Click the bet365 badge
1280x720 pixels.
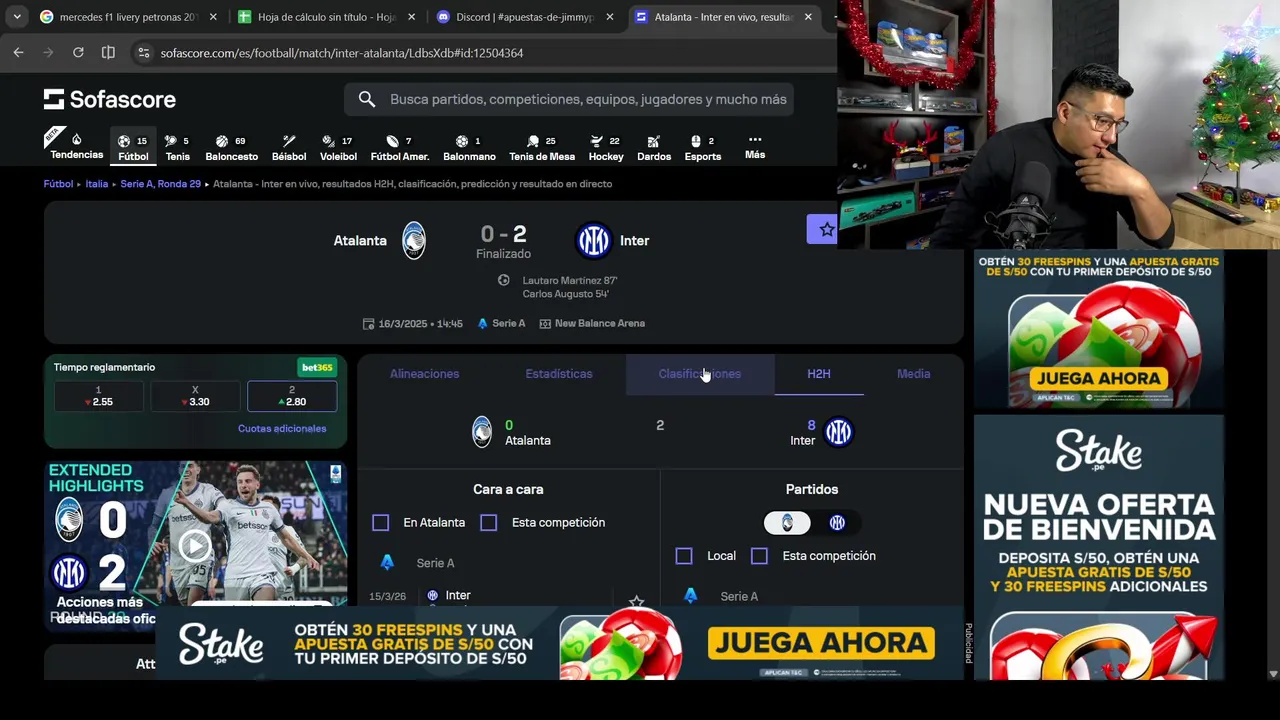coord(317,367)
